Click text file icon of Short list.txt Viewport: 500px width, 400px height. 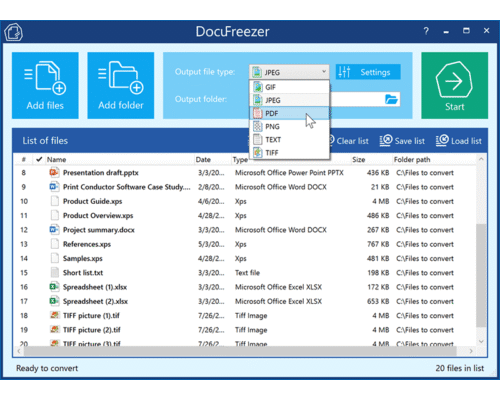54,273
